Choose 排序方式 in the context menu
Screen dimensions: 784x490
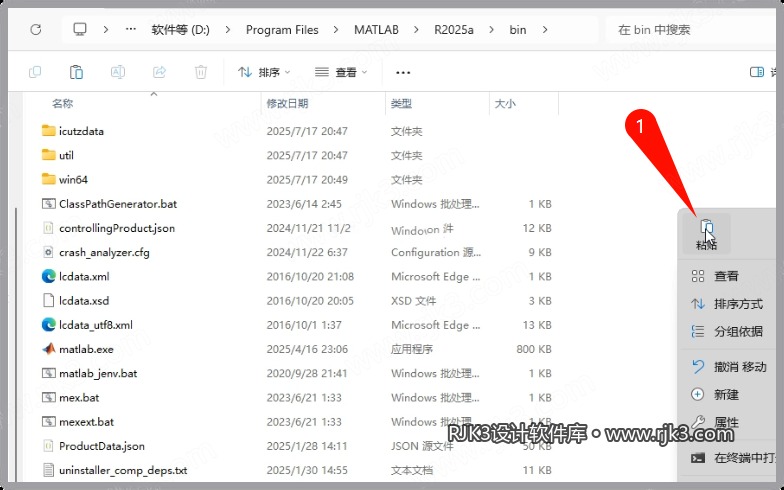click(727, 304)
